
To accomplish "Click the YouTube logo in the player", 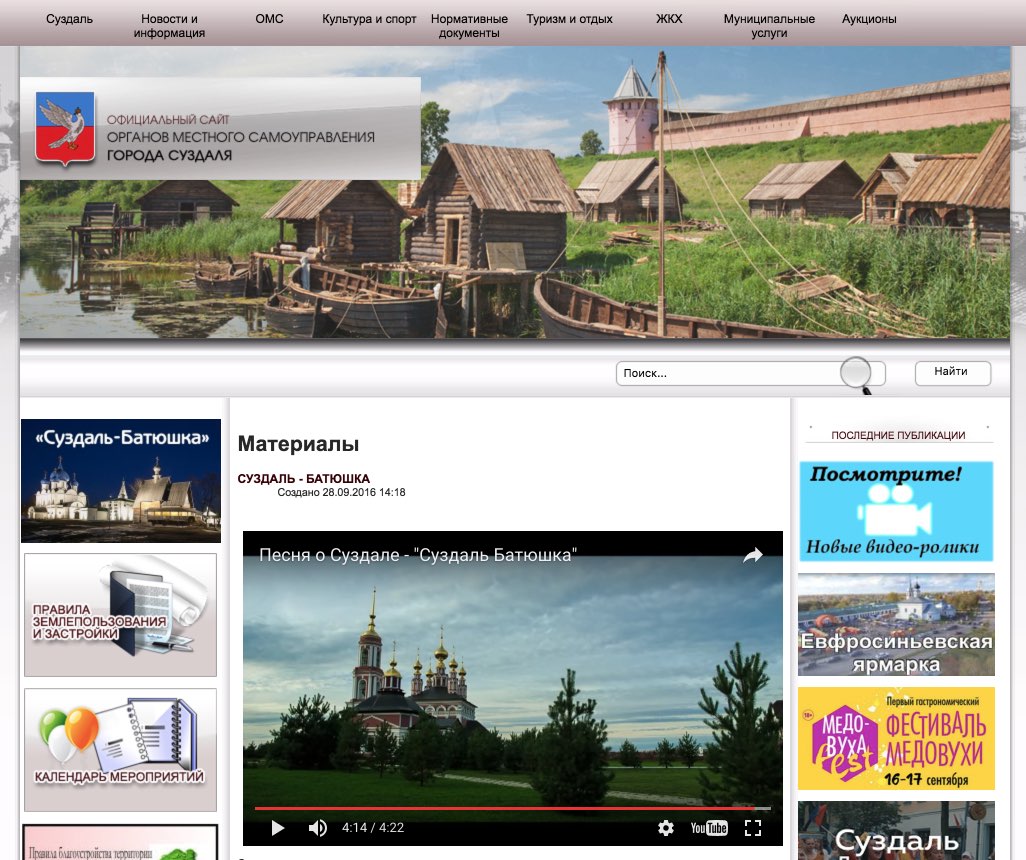I will pyautogui.click(x=709, y=828).
